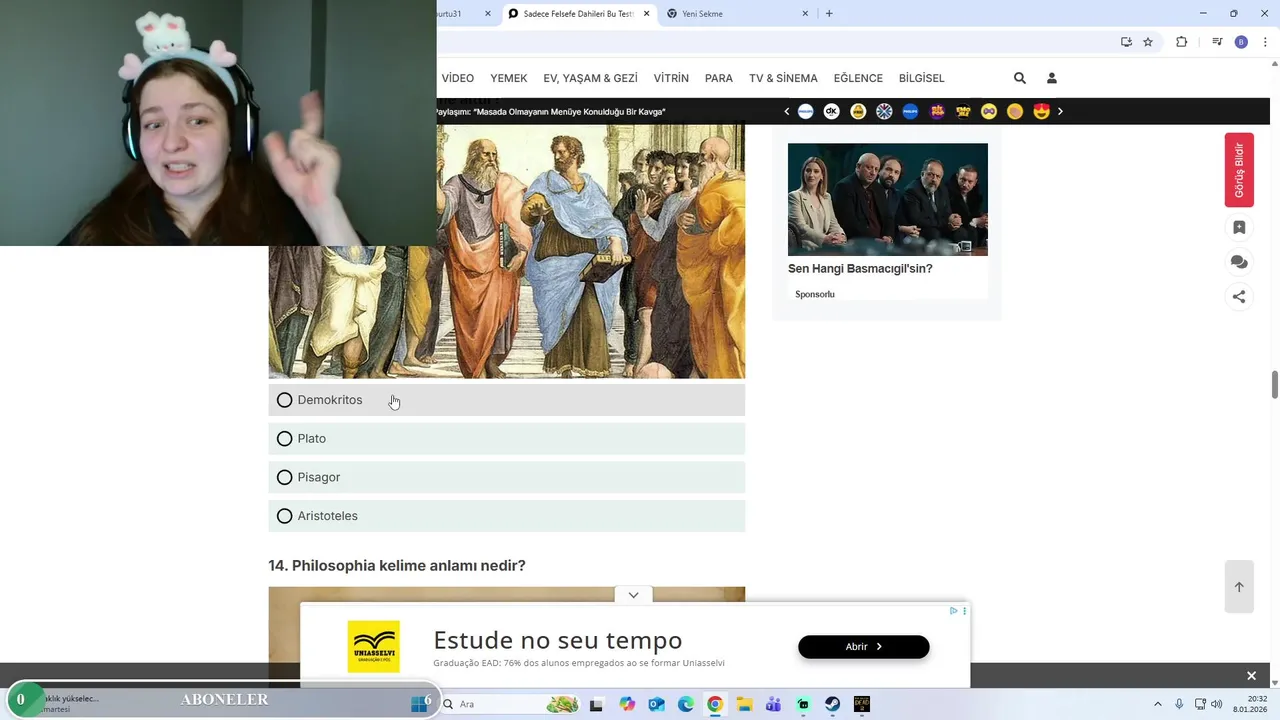Select the Aristoteles answer option

pos(506,516)
